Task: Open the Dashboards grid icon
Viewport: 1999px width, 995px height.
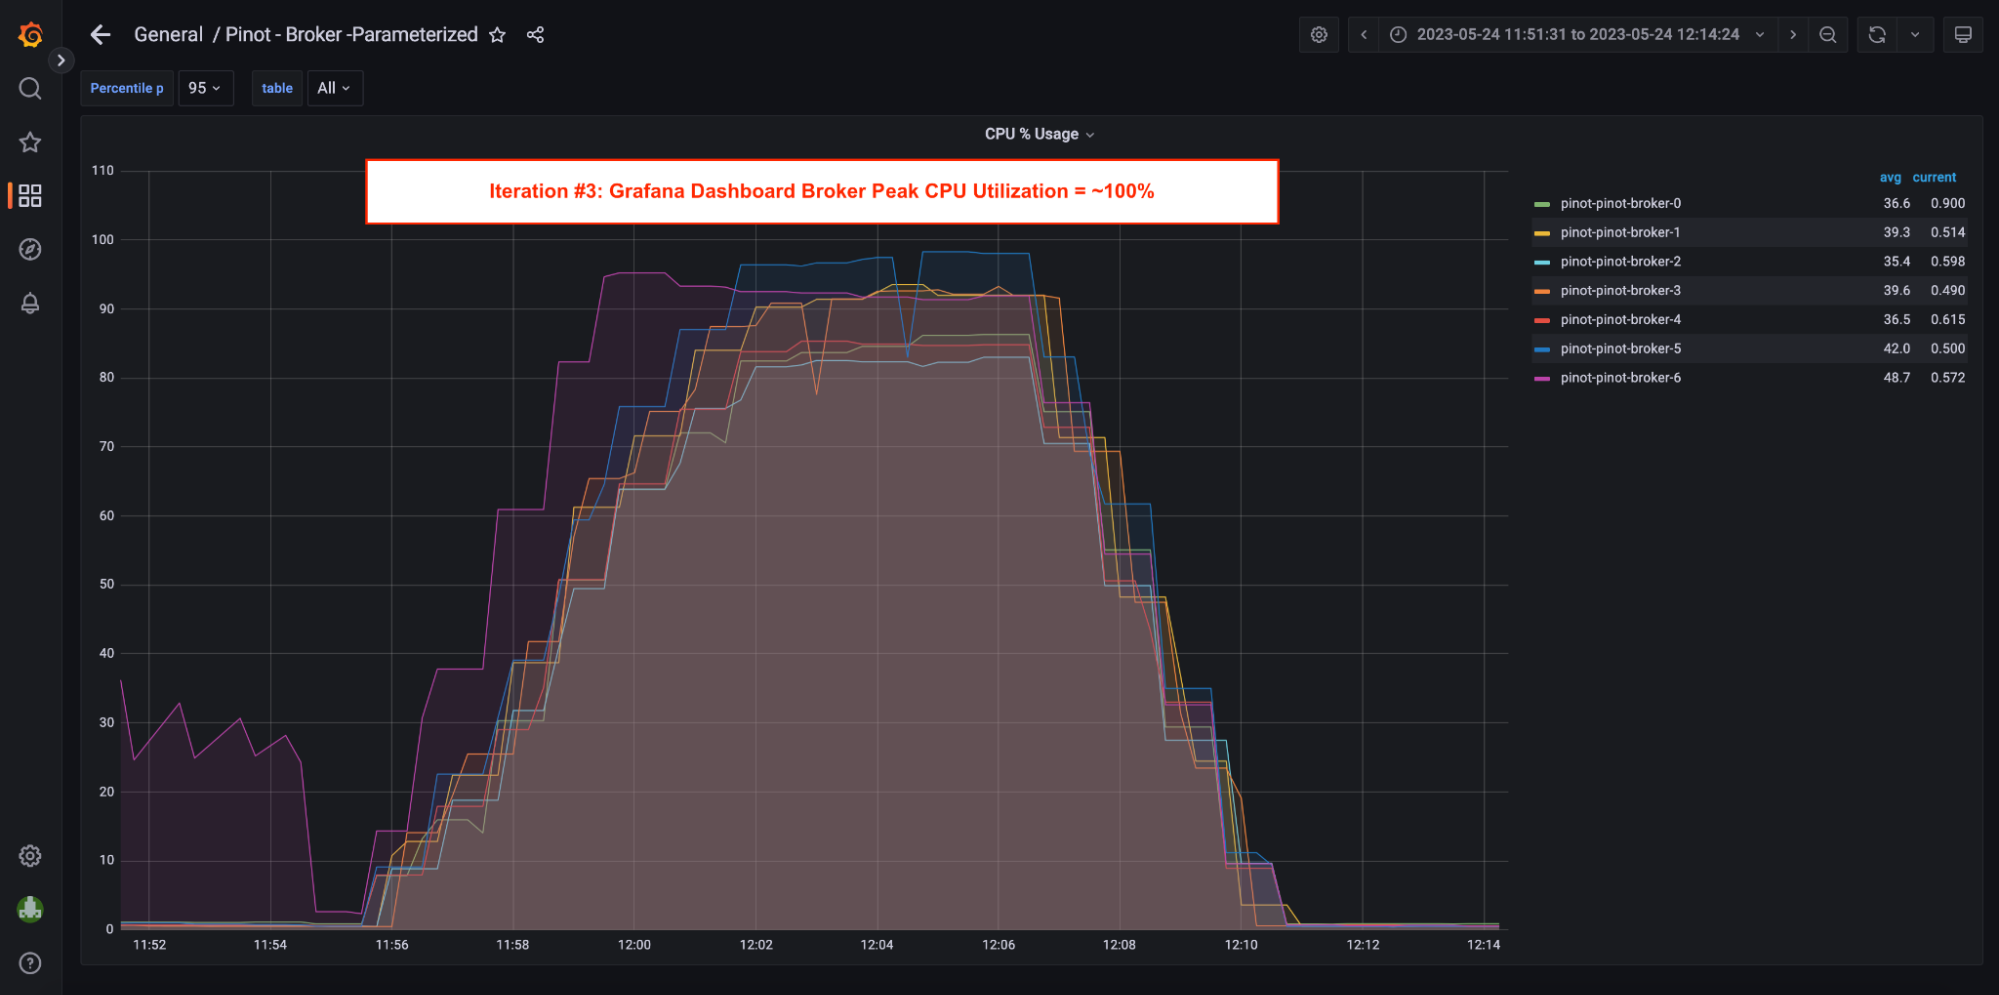Action: (x=30, y=196)
